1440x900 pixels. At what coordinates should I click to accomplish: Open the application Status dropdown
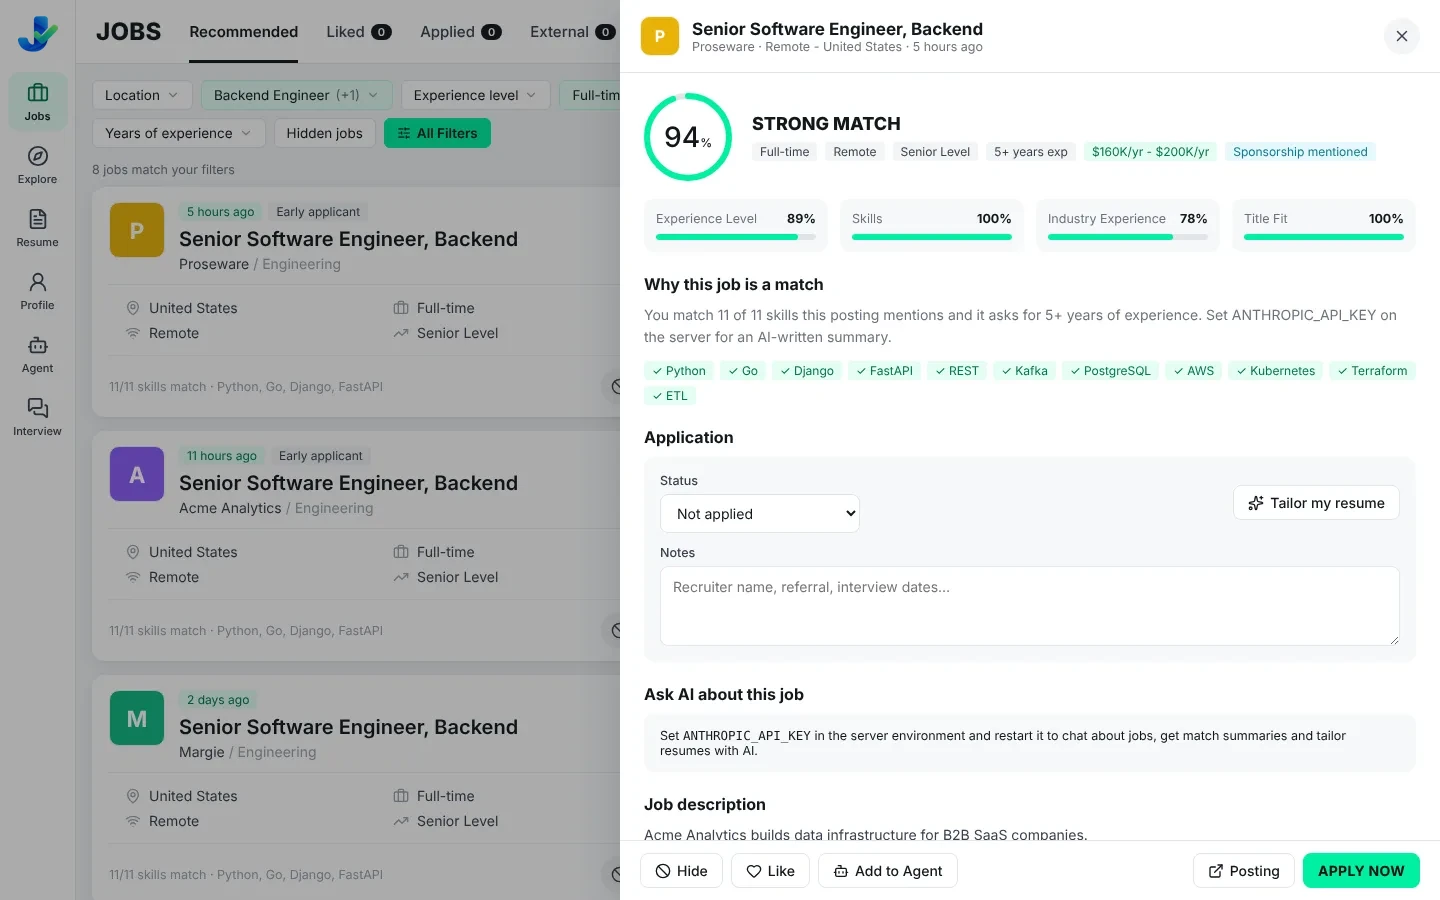tap(760, 514)
